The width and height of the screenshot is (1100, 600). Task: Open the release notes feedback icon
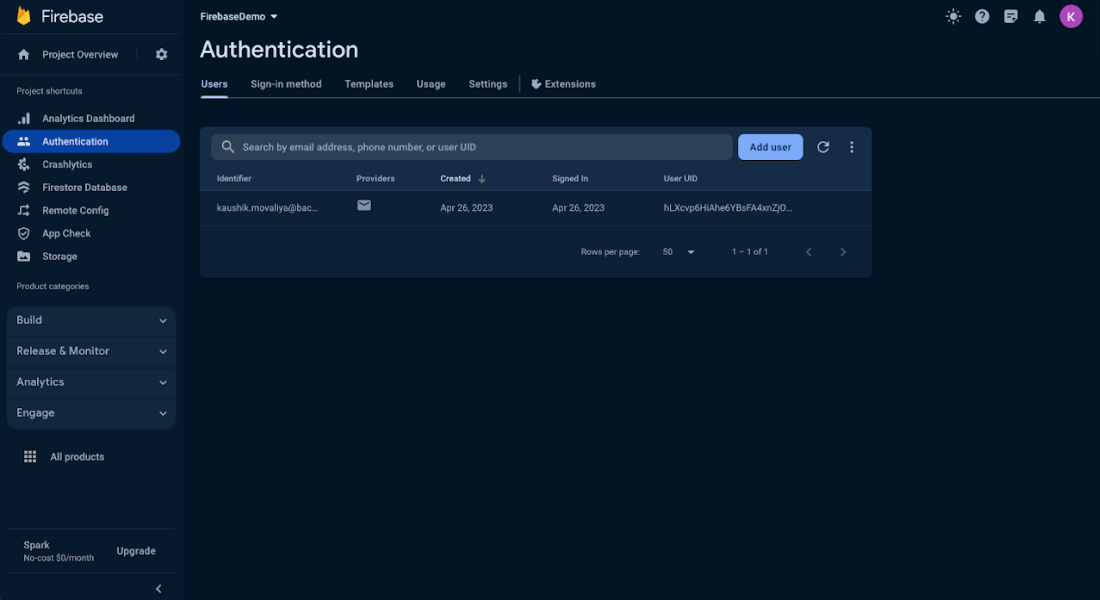point(1011,16)
